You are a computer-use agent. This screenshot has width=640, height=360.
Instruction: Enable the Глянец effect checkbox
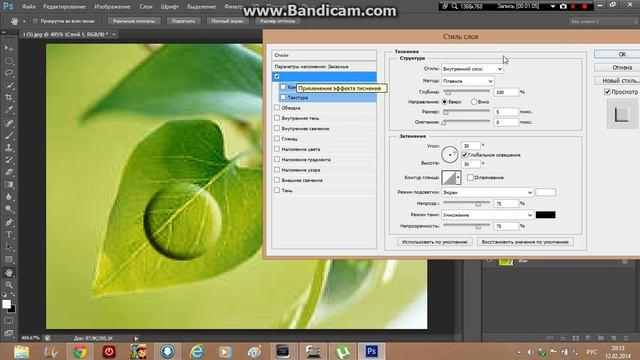coord(277,138)
